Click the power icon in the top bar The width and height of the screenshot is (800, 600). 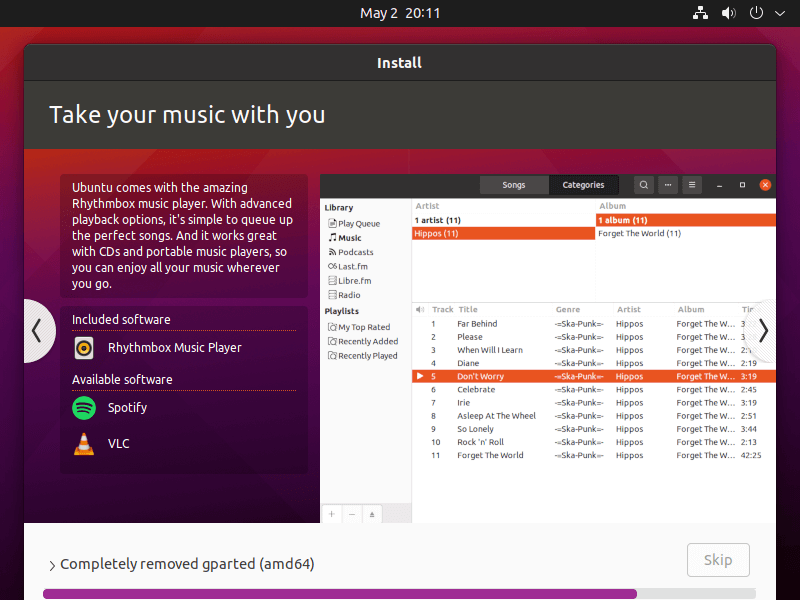pos(756,13)
